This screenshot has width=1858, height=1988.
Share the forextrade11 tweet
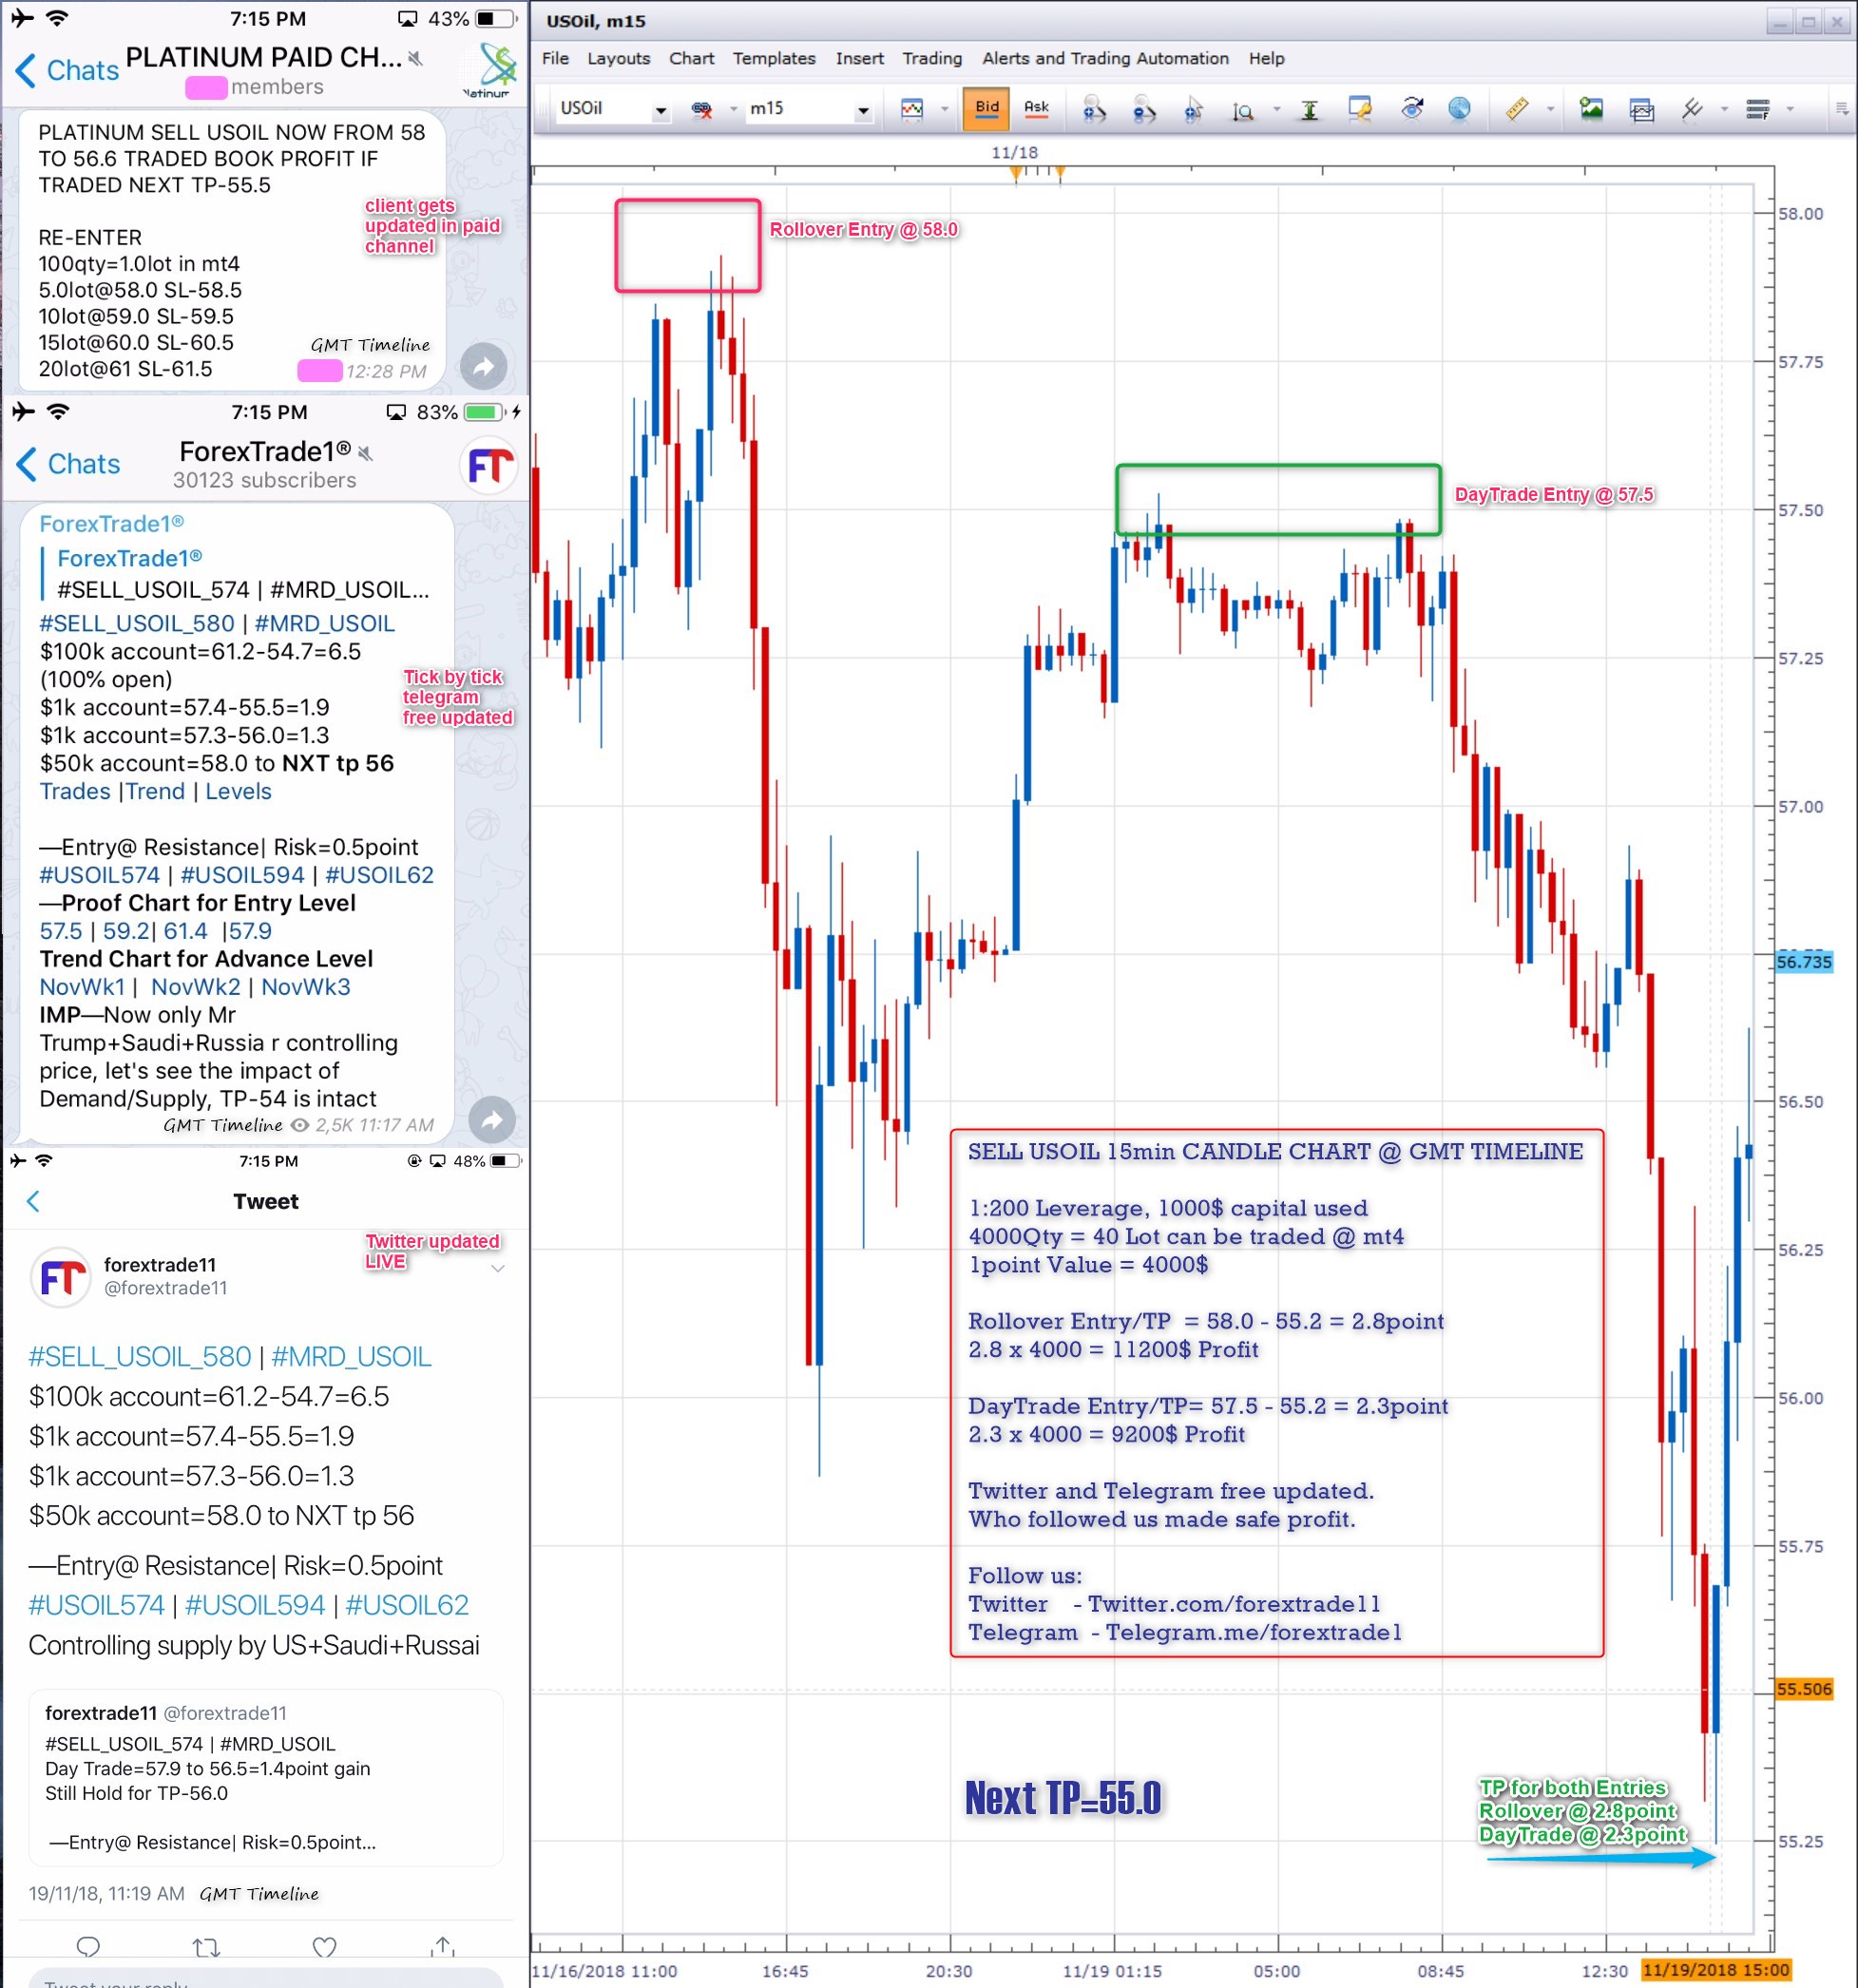point(443,1945)
